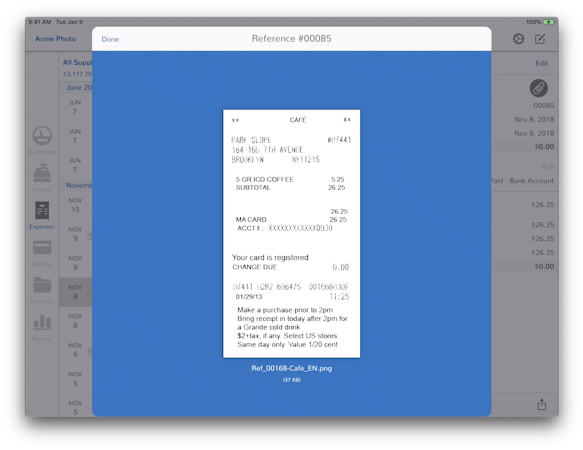Viewport: 583px width, 450px height.
Task: Select the NOV 15 expense row
Action: [75, 205]
